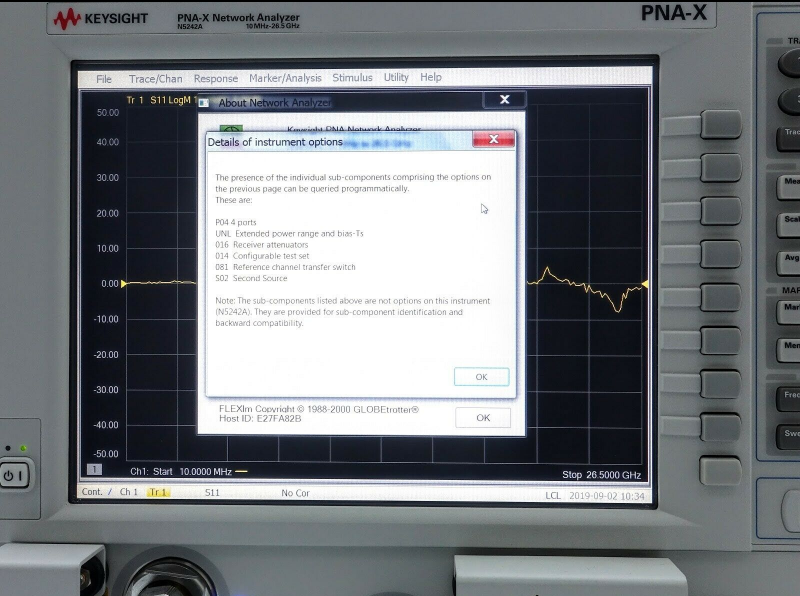
Task: Click the Cont. sweep status indicator
Action: [x=93, y=492]
